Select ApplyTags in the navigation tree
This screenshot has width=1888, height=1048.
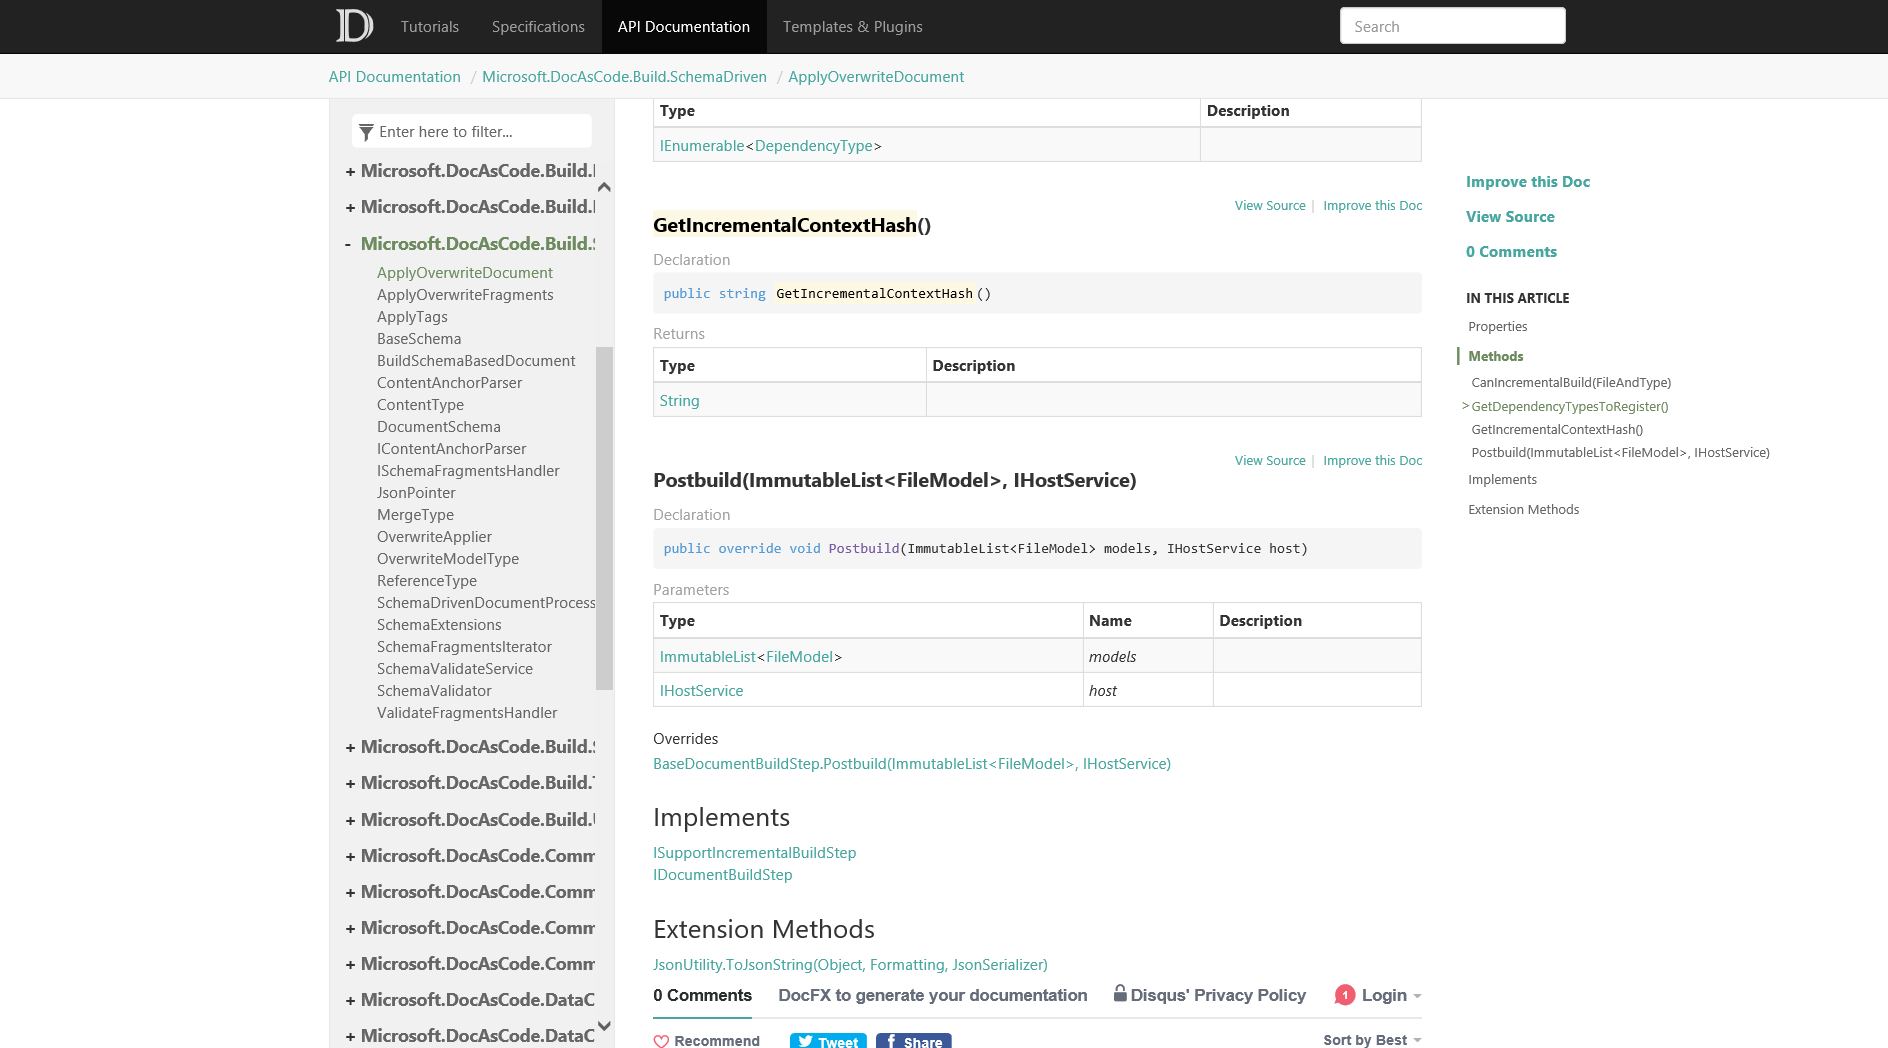[x=412, y=316]
